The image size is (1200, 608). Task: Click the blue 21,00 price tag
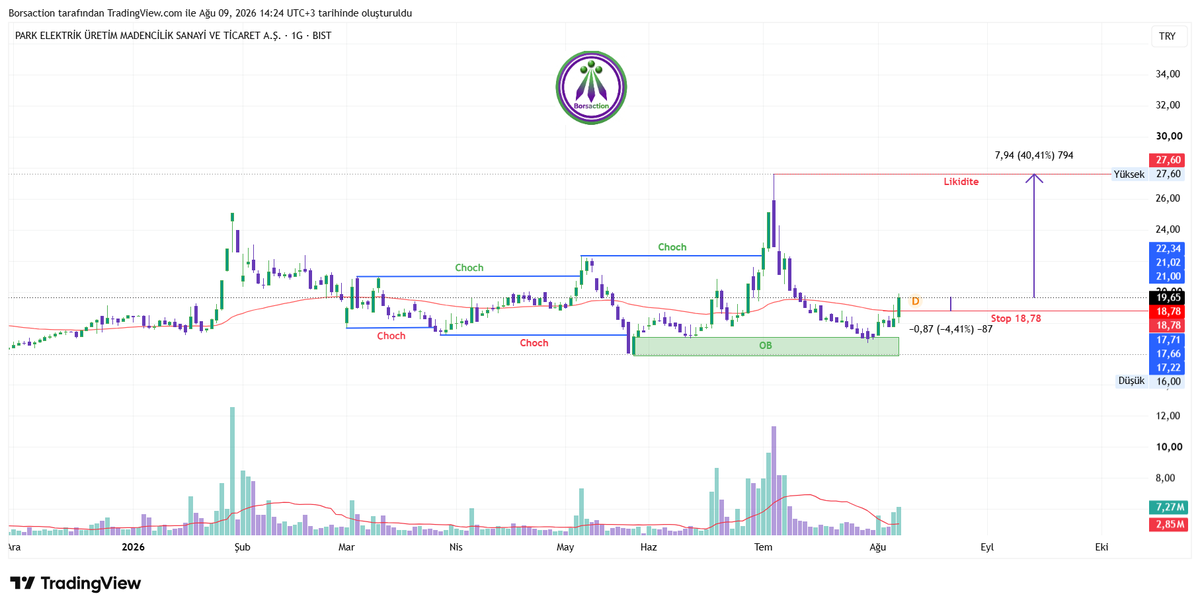coord(1168,276)
